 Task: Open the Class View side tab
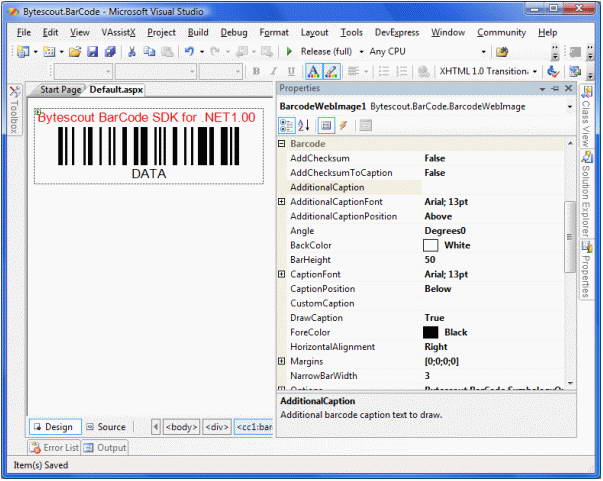coord(586,117)
